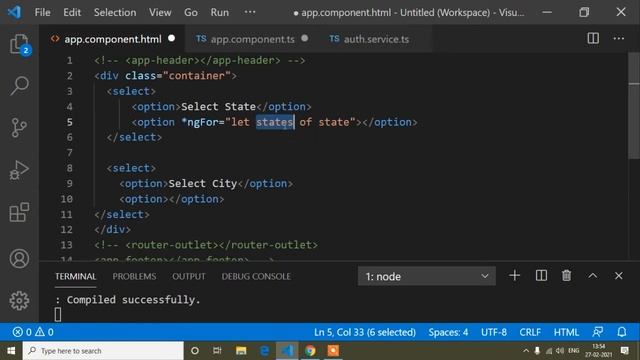Click 'Compiled successfully.' terminal text

pos(133,300)
